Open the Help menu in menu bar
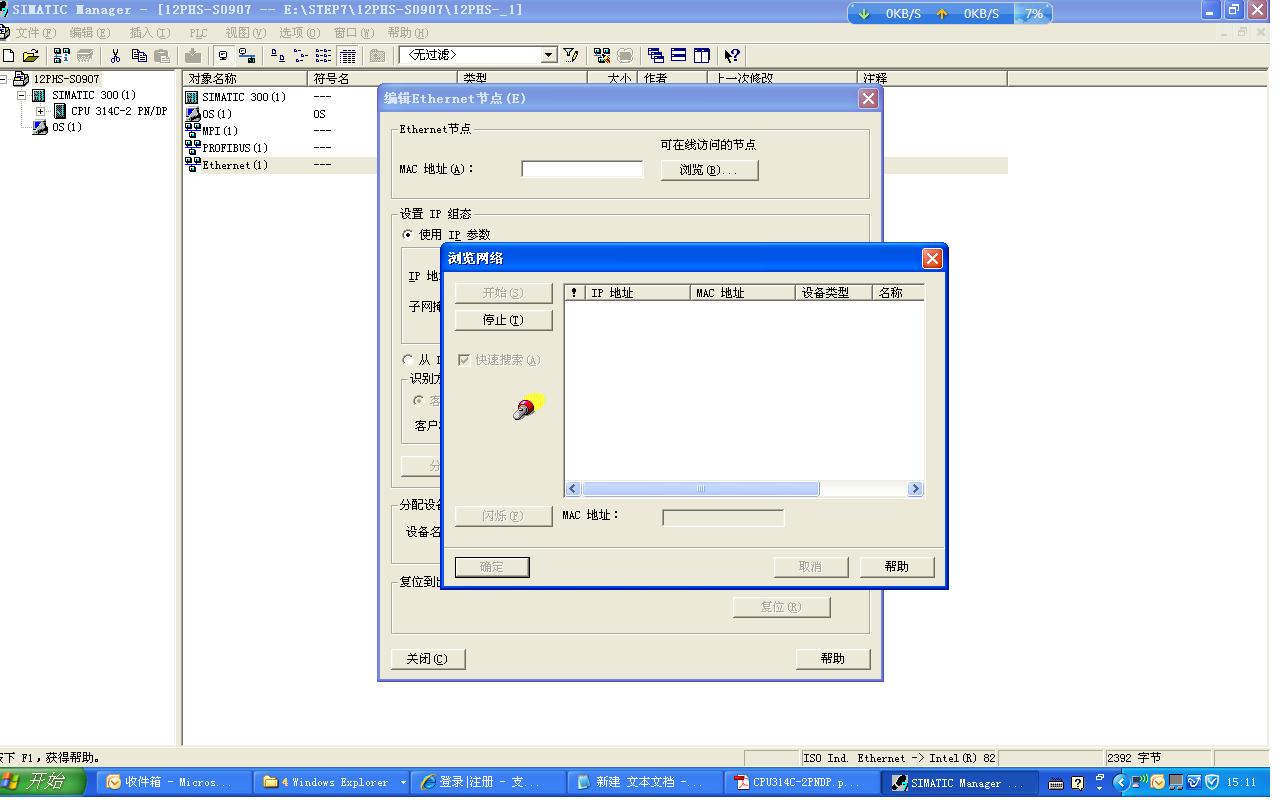The image size is (1280, 800). click(407, 33)
